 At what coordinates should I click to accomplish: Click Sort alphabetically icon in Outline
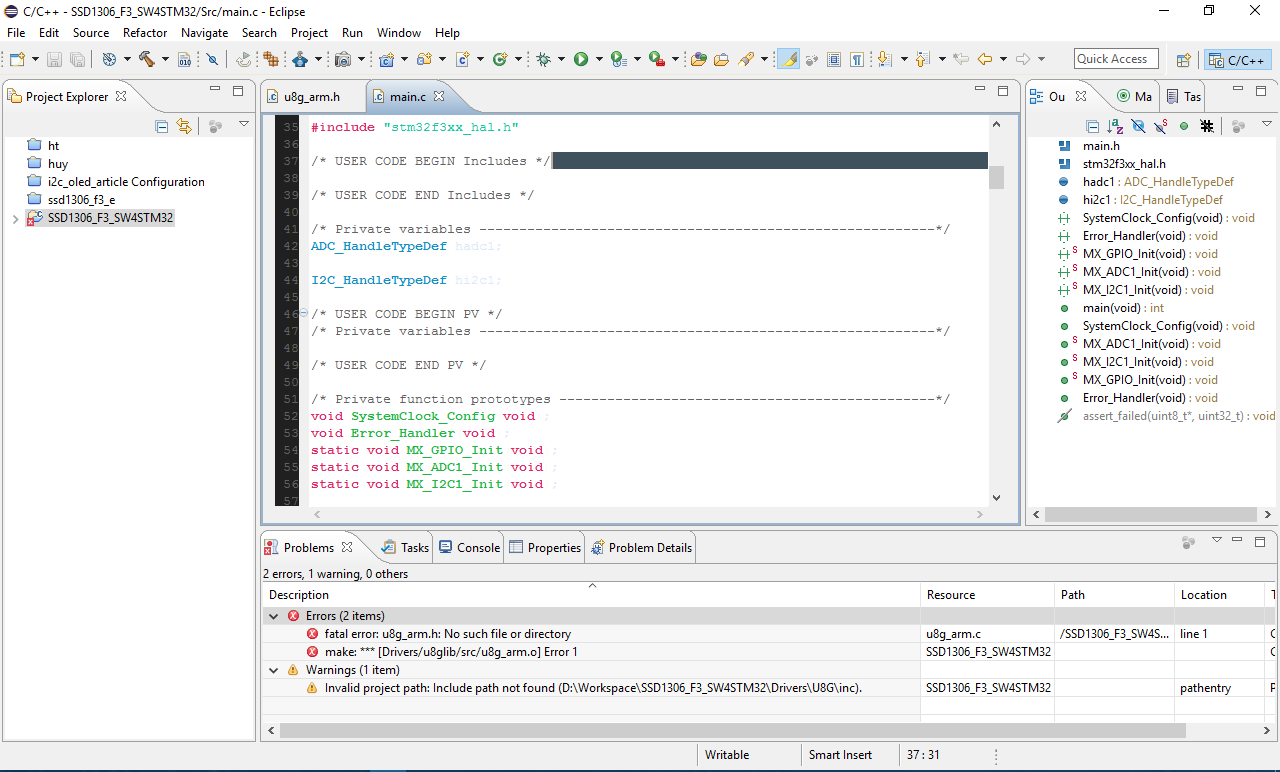tap(1115, 126)
